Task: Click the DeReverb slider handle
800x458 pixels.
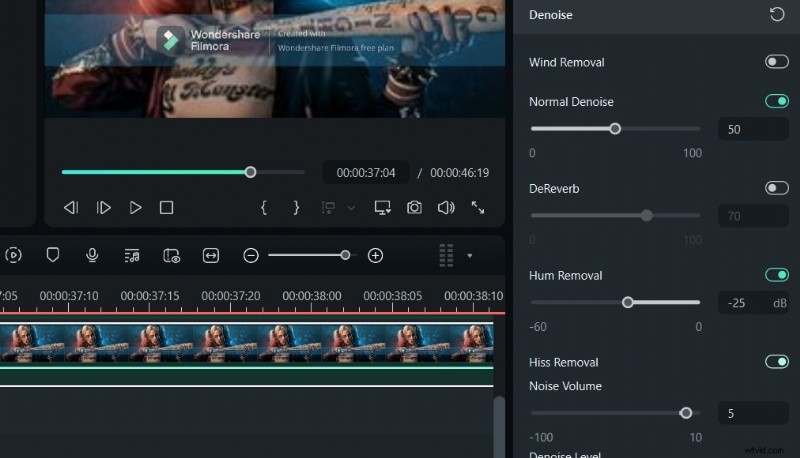Action: [x=646, y=215]
